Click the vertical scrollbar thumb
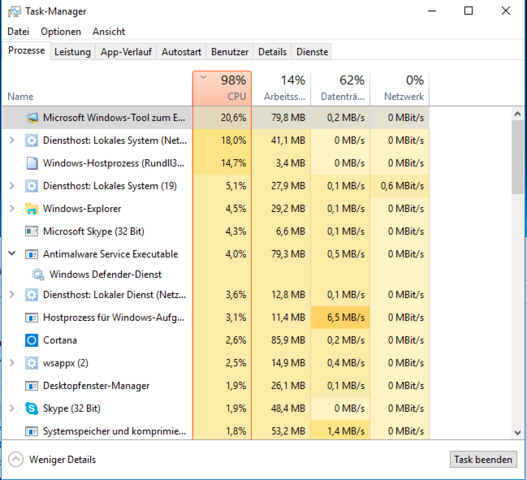Image resolution: width=527 pixels, height=480 pixels. pos(518,157)
